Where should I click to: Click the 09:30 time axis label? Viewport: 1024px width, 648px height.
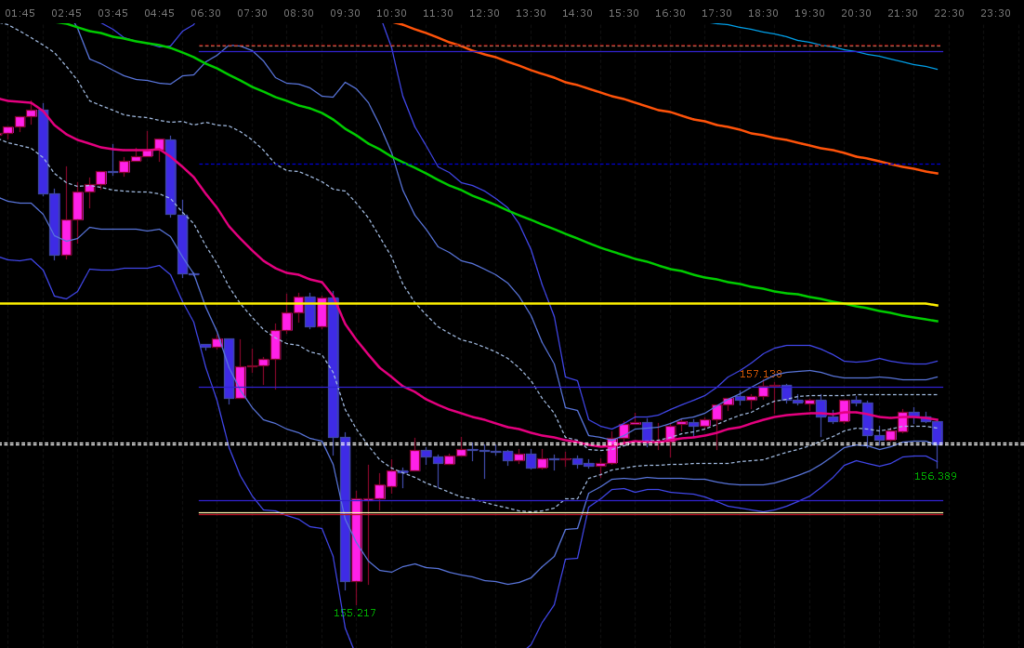point(345,13)
